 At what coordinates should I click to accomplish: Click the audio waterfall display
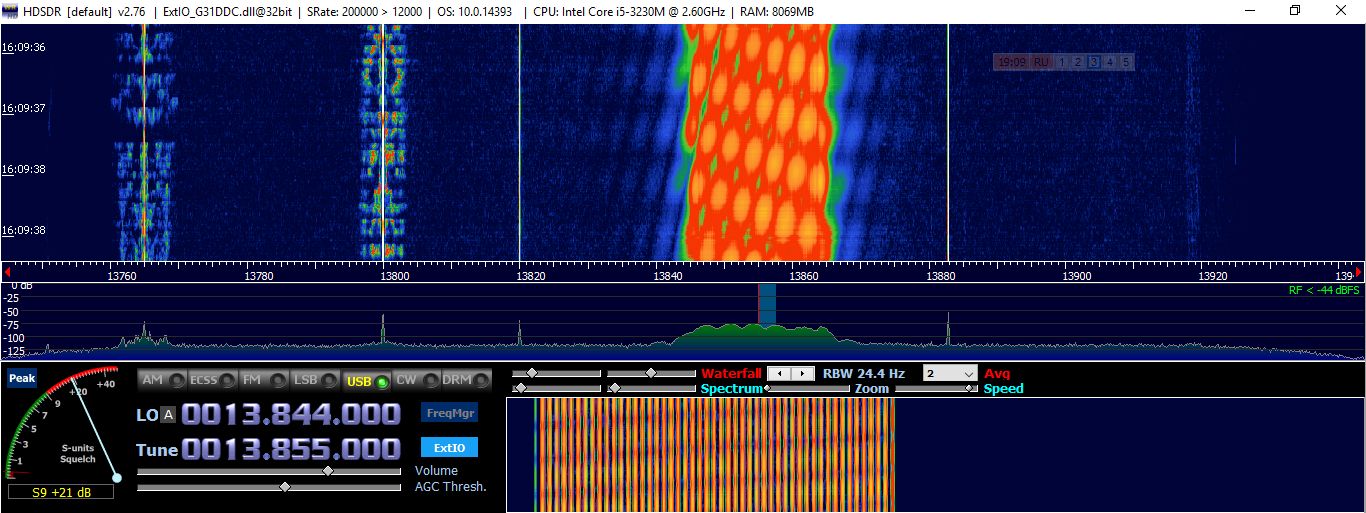pos(935,455)
